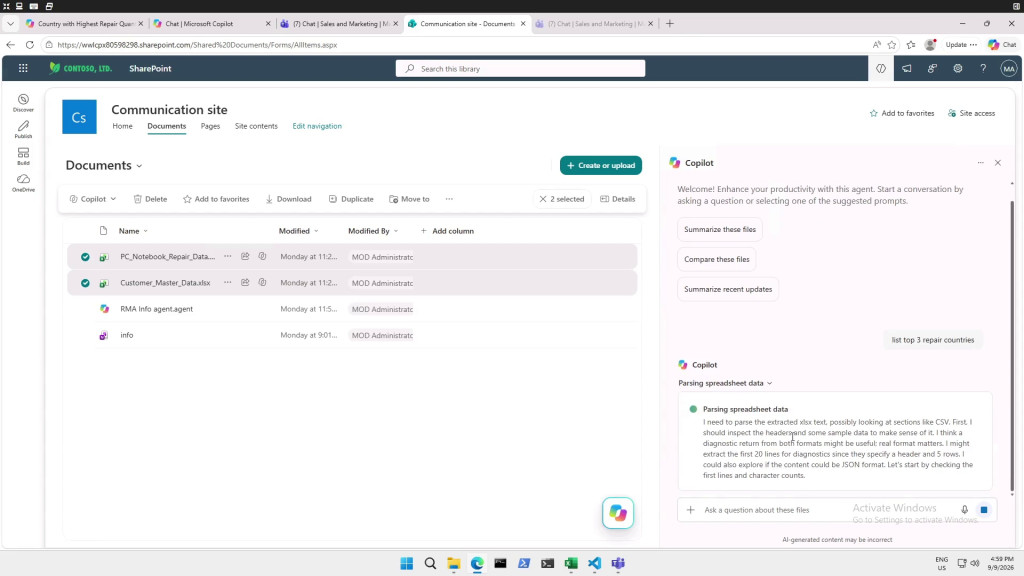Click the Copilot panel vertical scrollbar
Viewport: 1024px width, 576px height.
coord(1012,346)
